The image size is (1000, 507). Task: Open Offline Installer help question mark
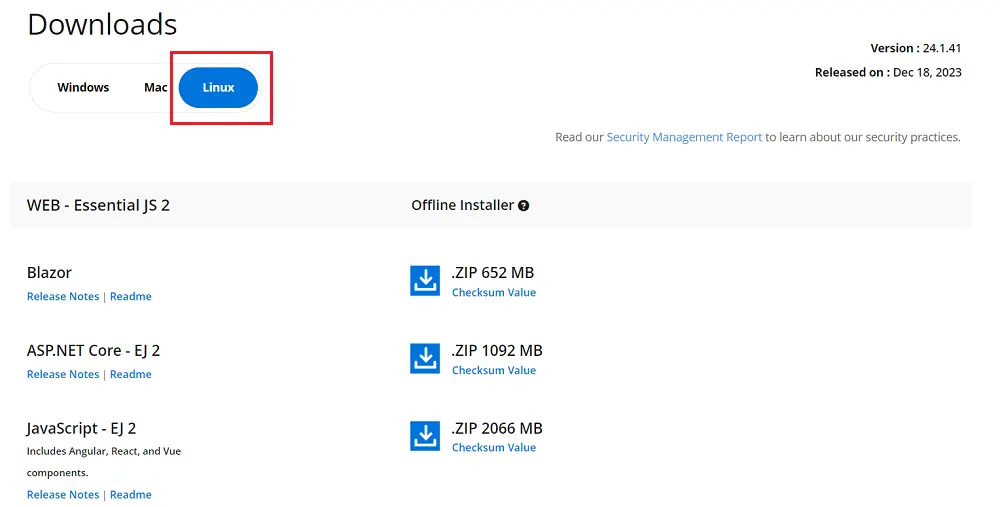click(x=524, y=205)
